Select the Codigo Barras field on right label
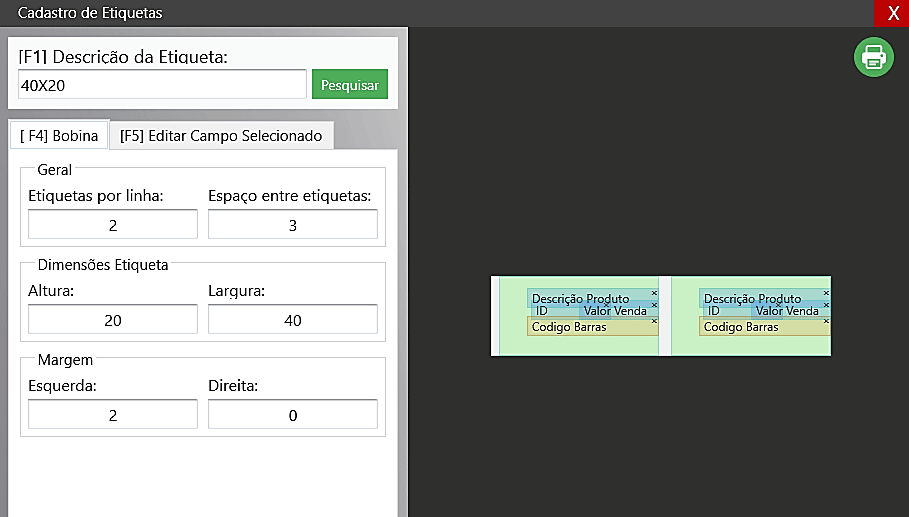Viewport: 909px width, 517px height. [750, 327]
